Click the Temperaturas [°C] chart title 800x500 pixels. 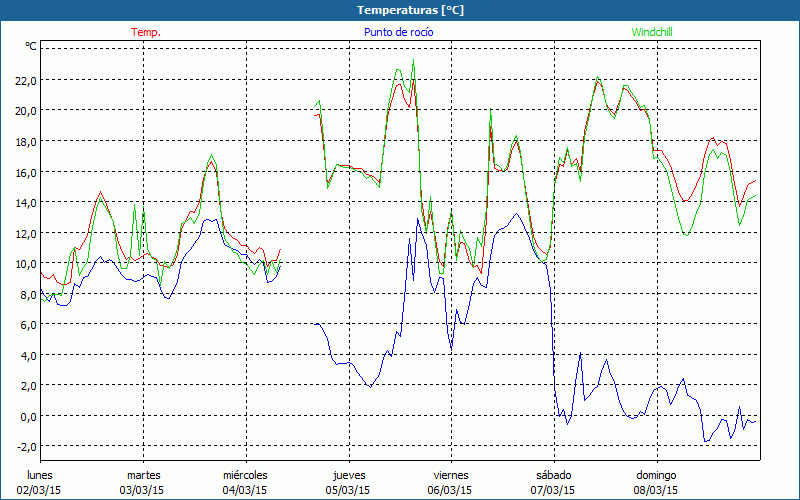[410, 10]
